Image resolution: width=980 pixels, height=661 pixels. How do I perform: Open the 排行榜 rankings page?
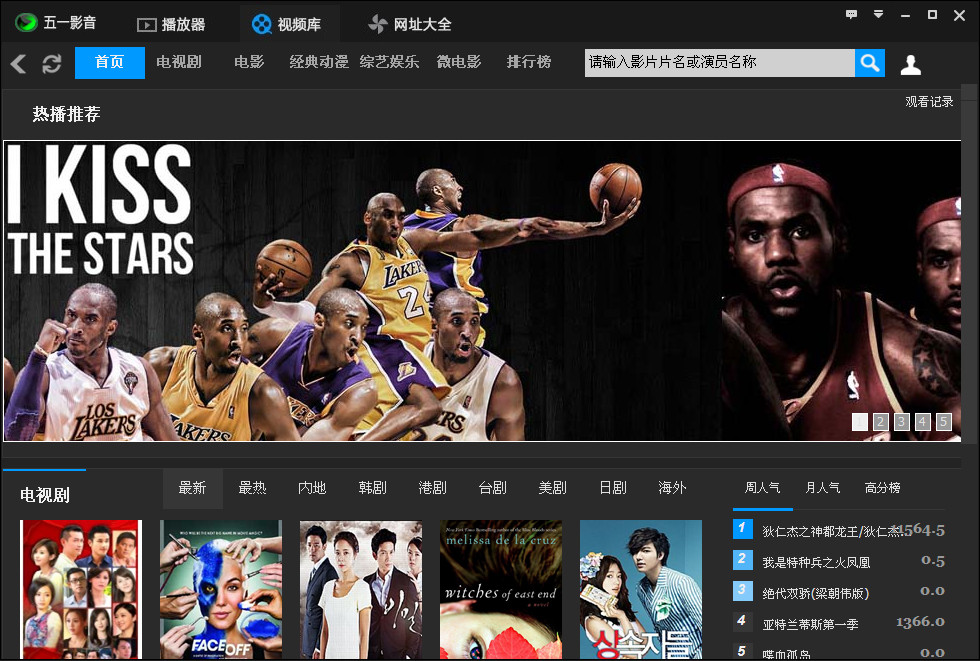click(x=529, y=62)
